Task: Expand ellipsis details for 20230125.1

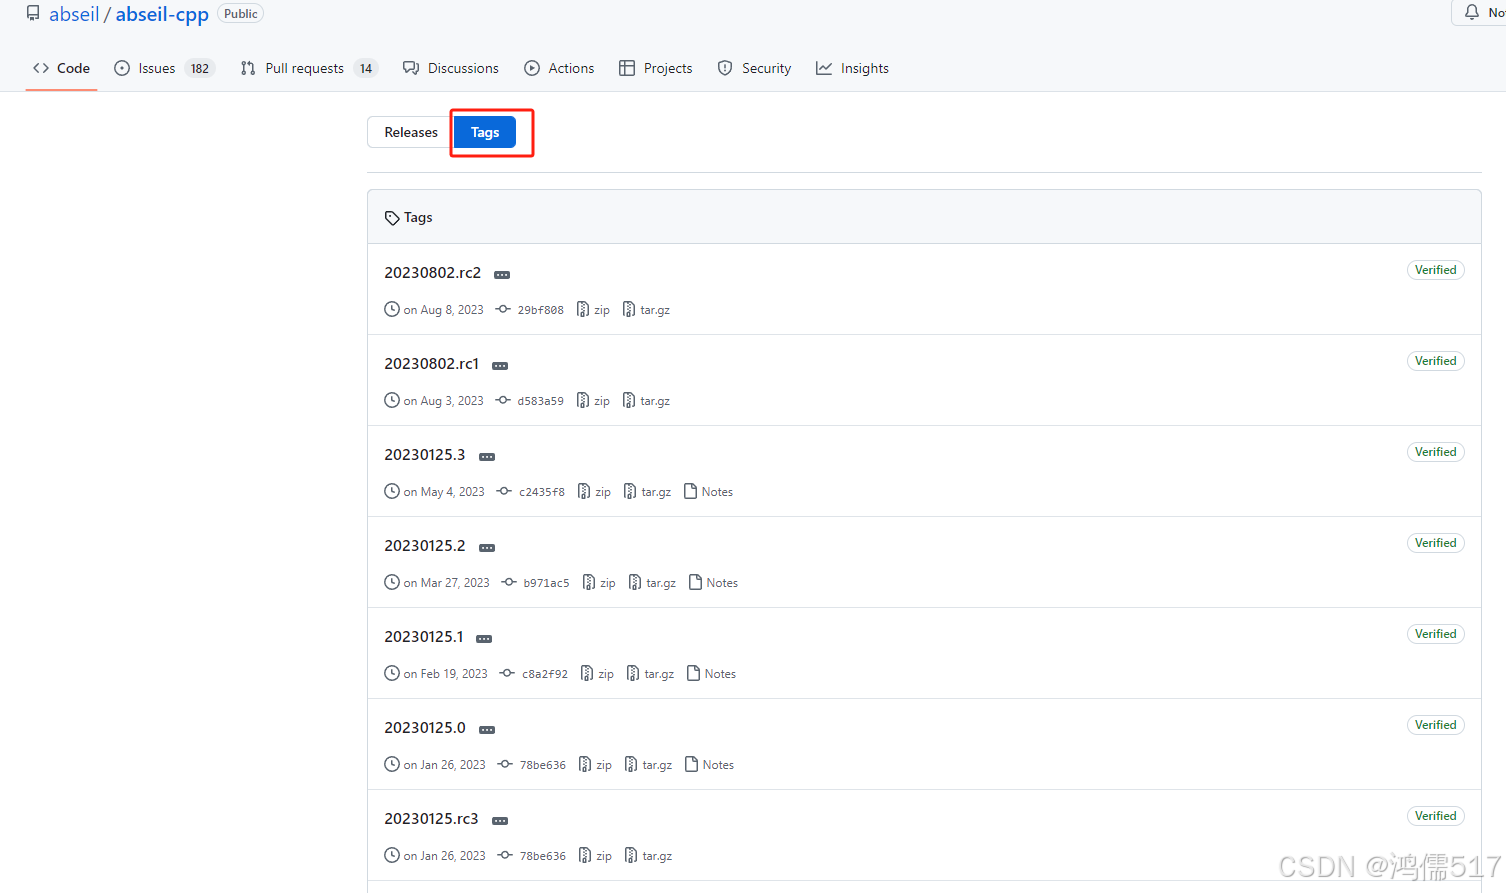Action: 484,638
